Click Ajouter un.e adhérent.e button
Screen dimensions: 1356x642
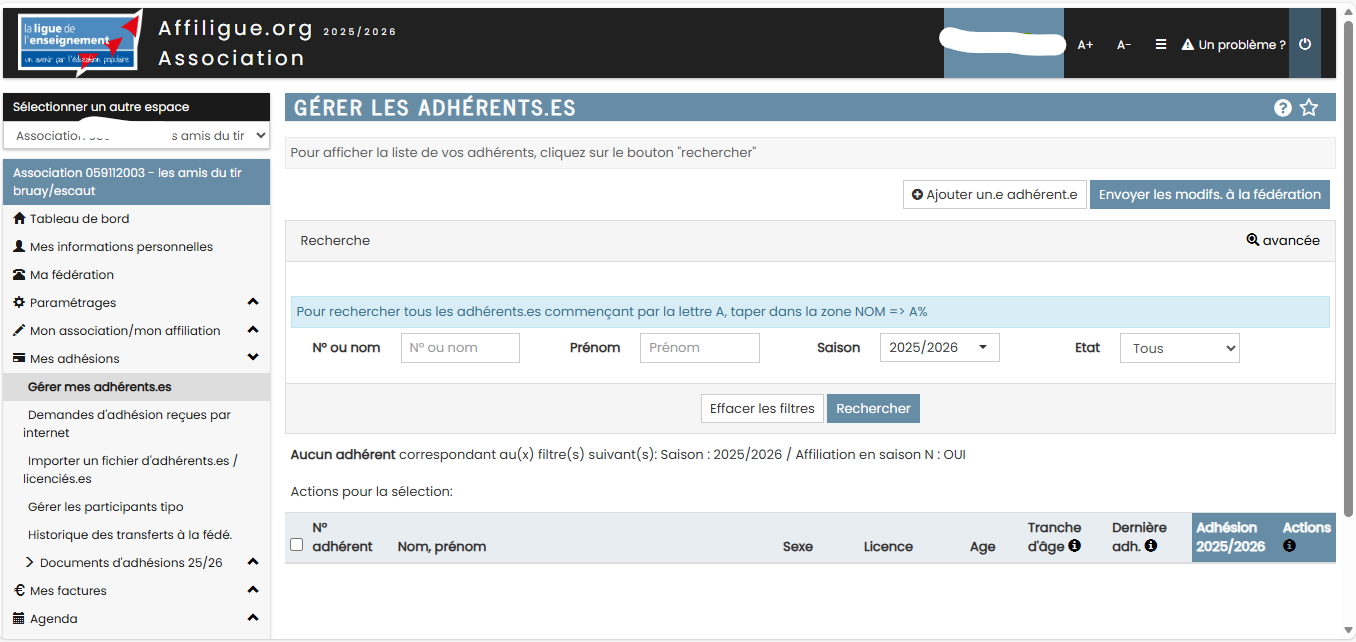point(994,195)
